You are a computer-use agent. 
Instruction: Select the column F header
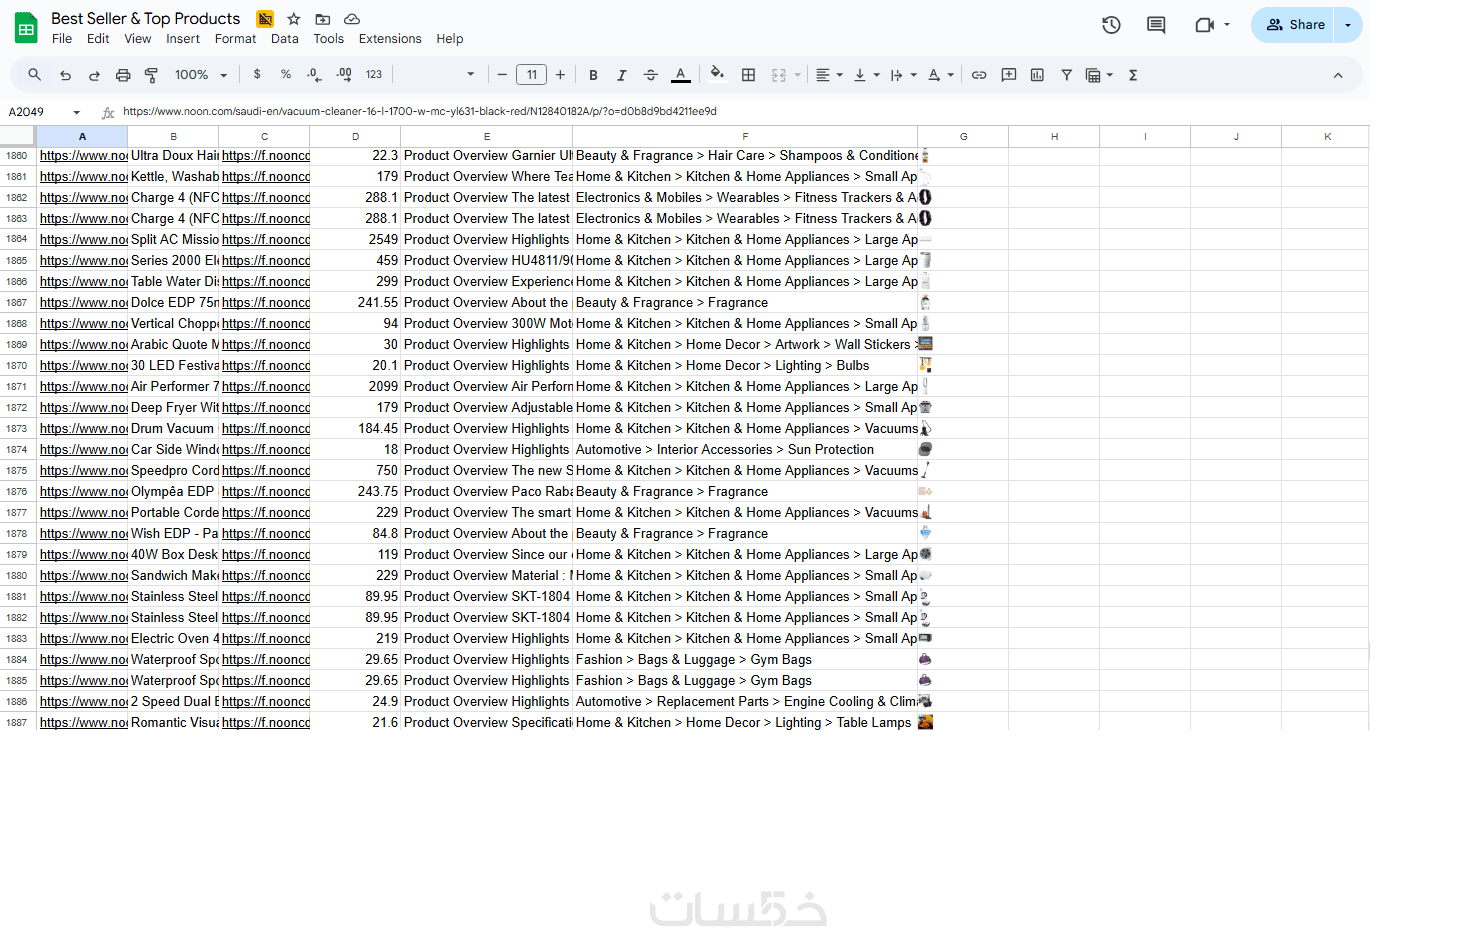pos(745,136)
